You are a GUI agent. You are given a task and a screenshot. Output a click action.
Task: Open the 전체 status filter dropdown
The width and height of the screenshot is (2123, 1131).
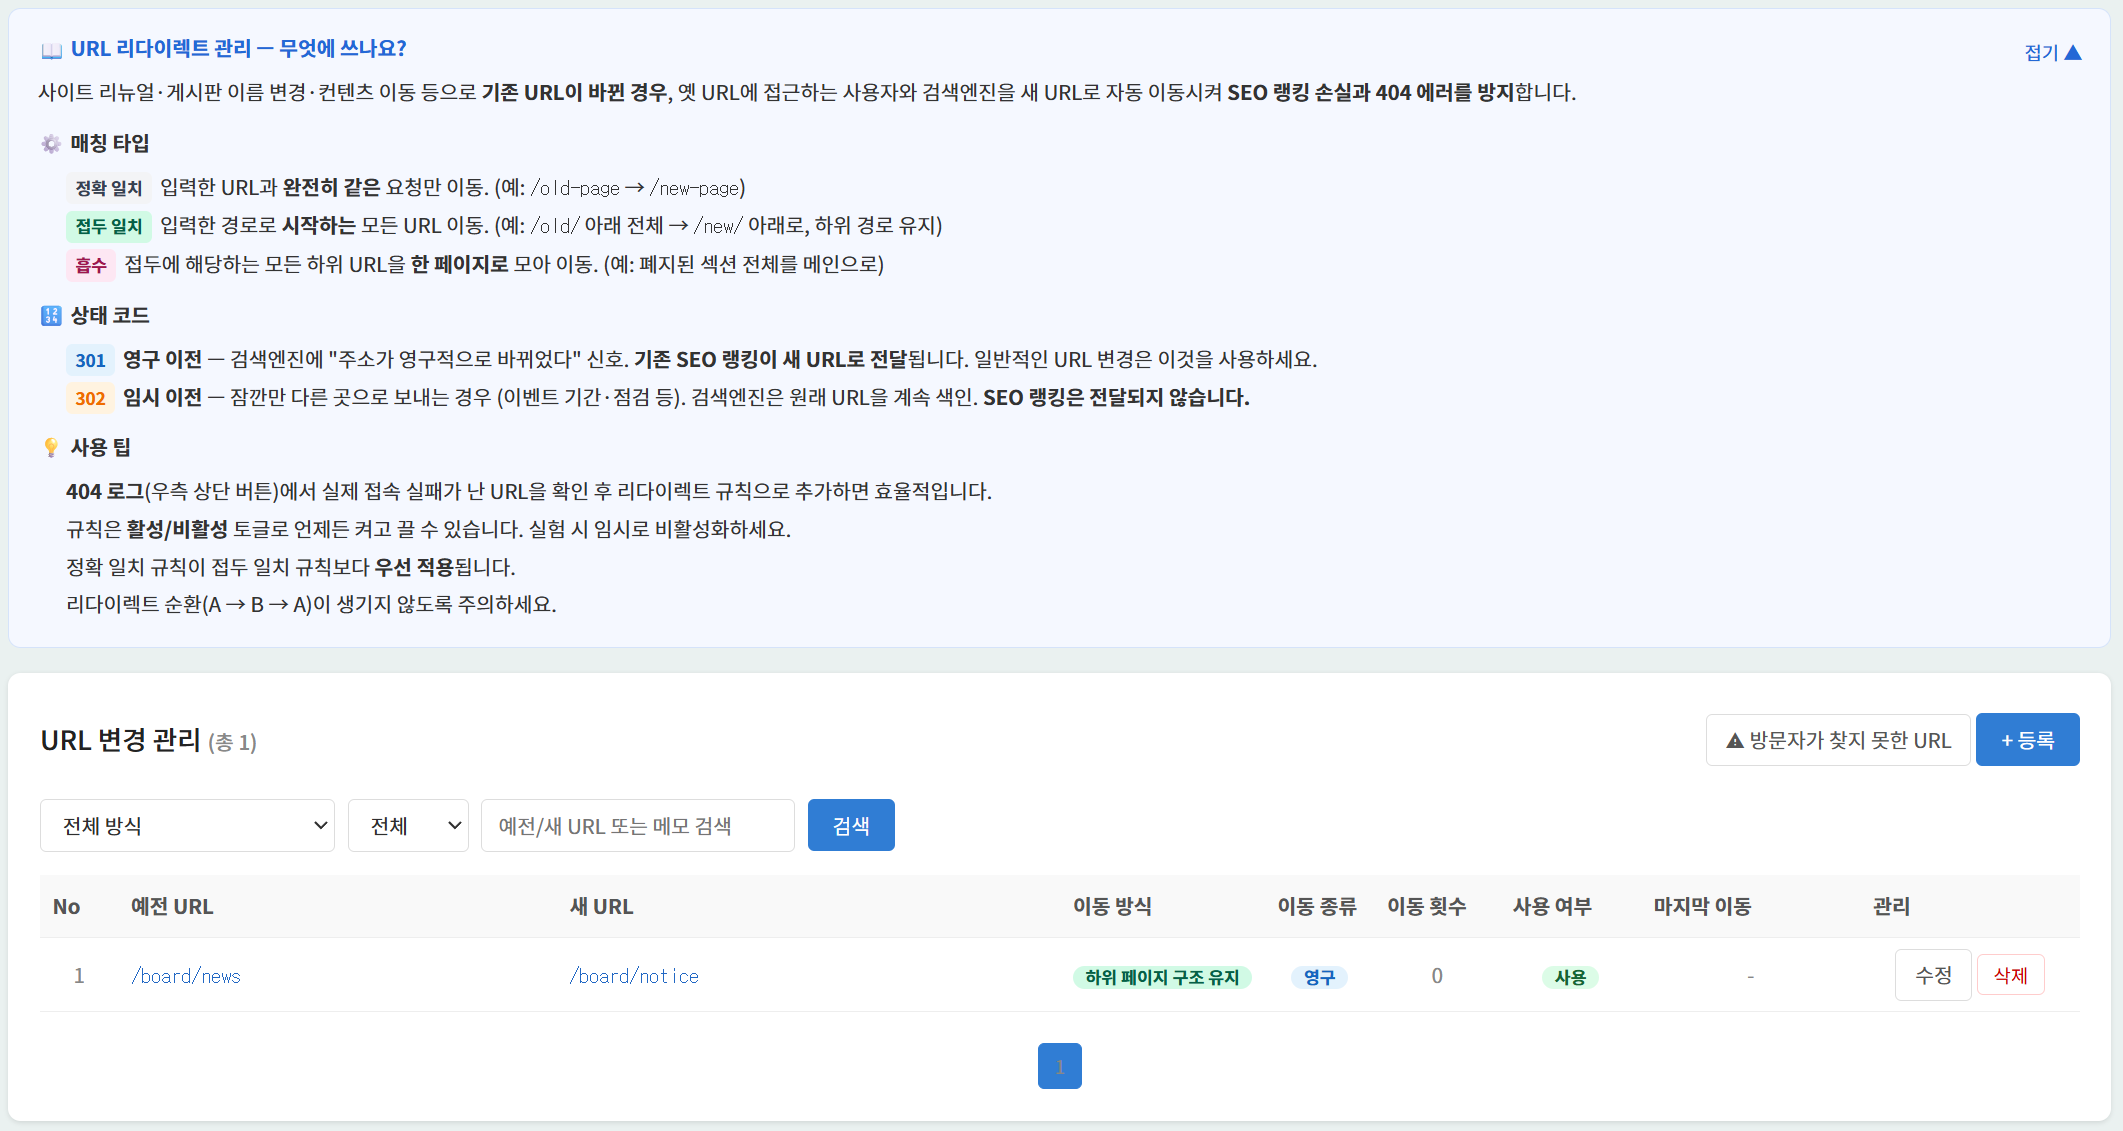pos(408,826)
